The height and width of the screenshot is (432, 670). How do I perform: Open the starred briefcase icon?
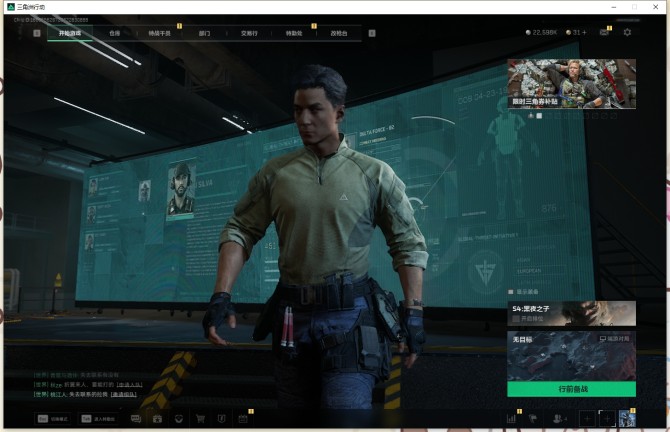coord(157,418)
